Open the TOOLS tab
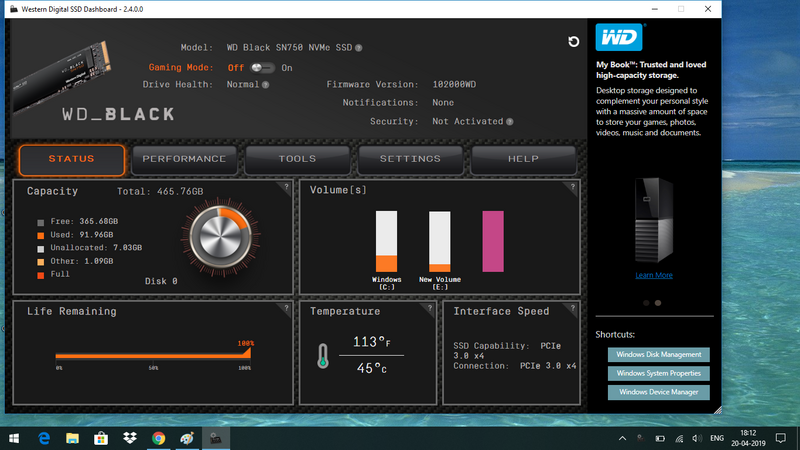The height and width of the screenshot is (450, 800). 297,159
